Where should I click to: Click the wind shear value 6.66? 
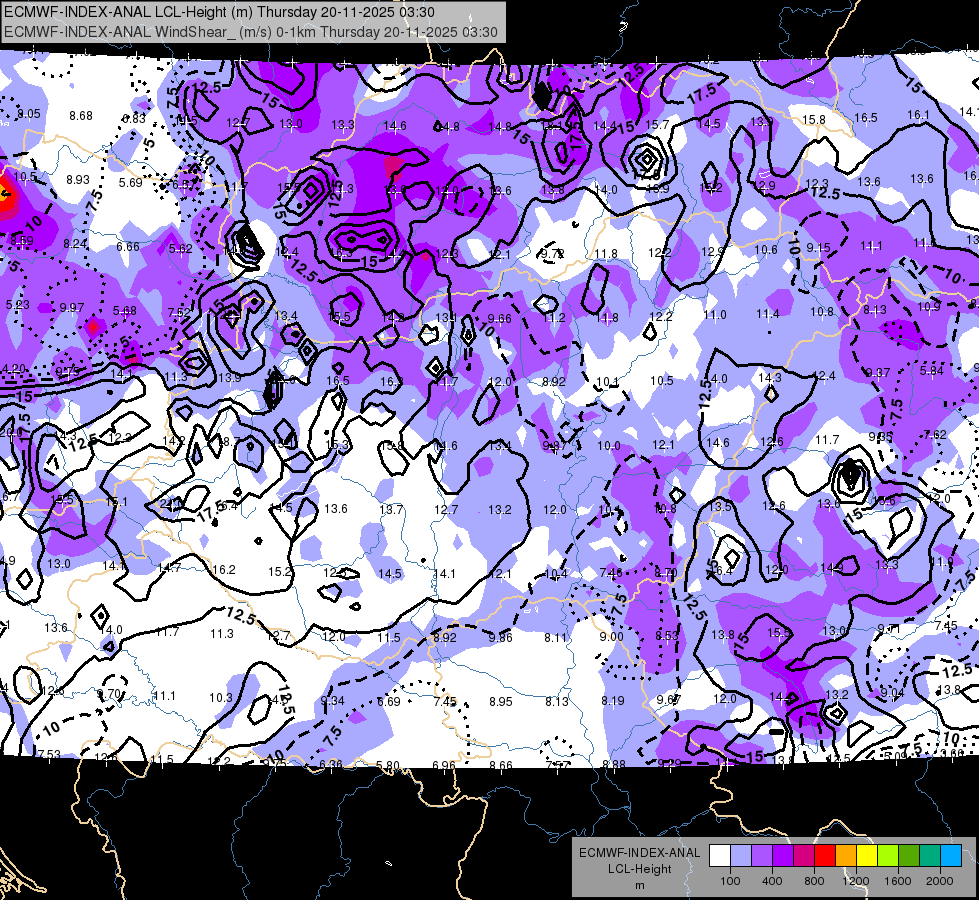click(128, 247)
